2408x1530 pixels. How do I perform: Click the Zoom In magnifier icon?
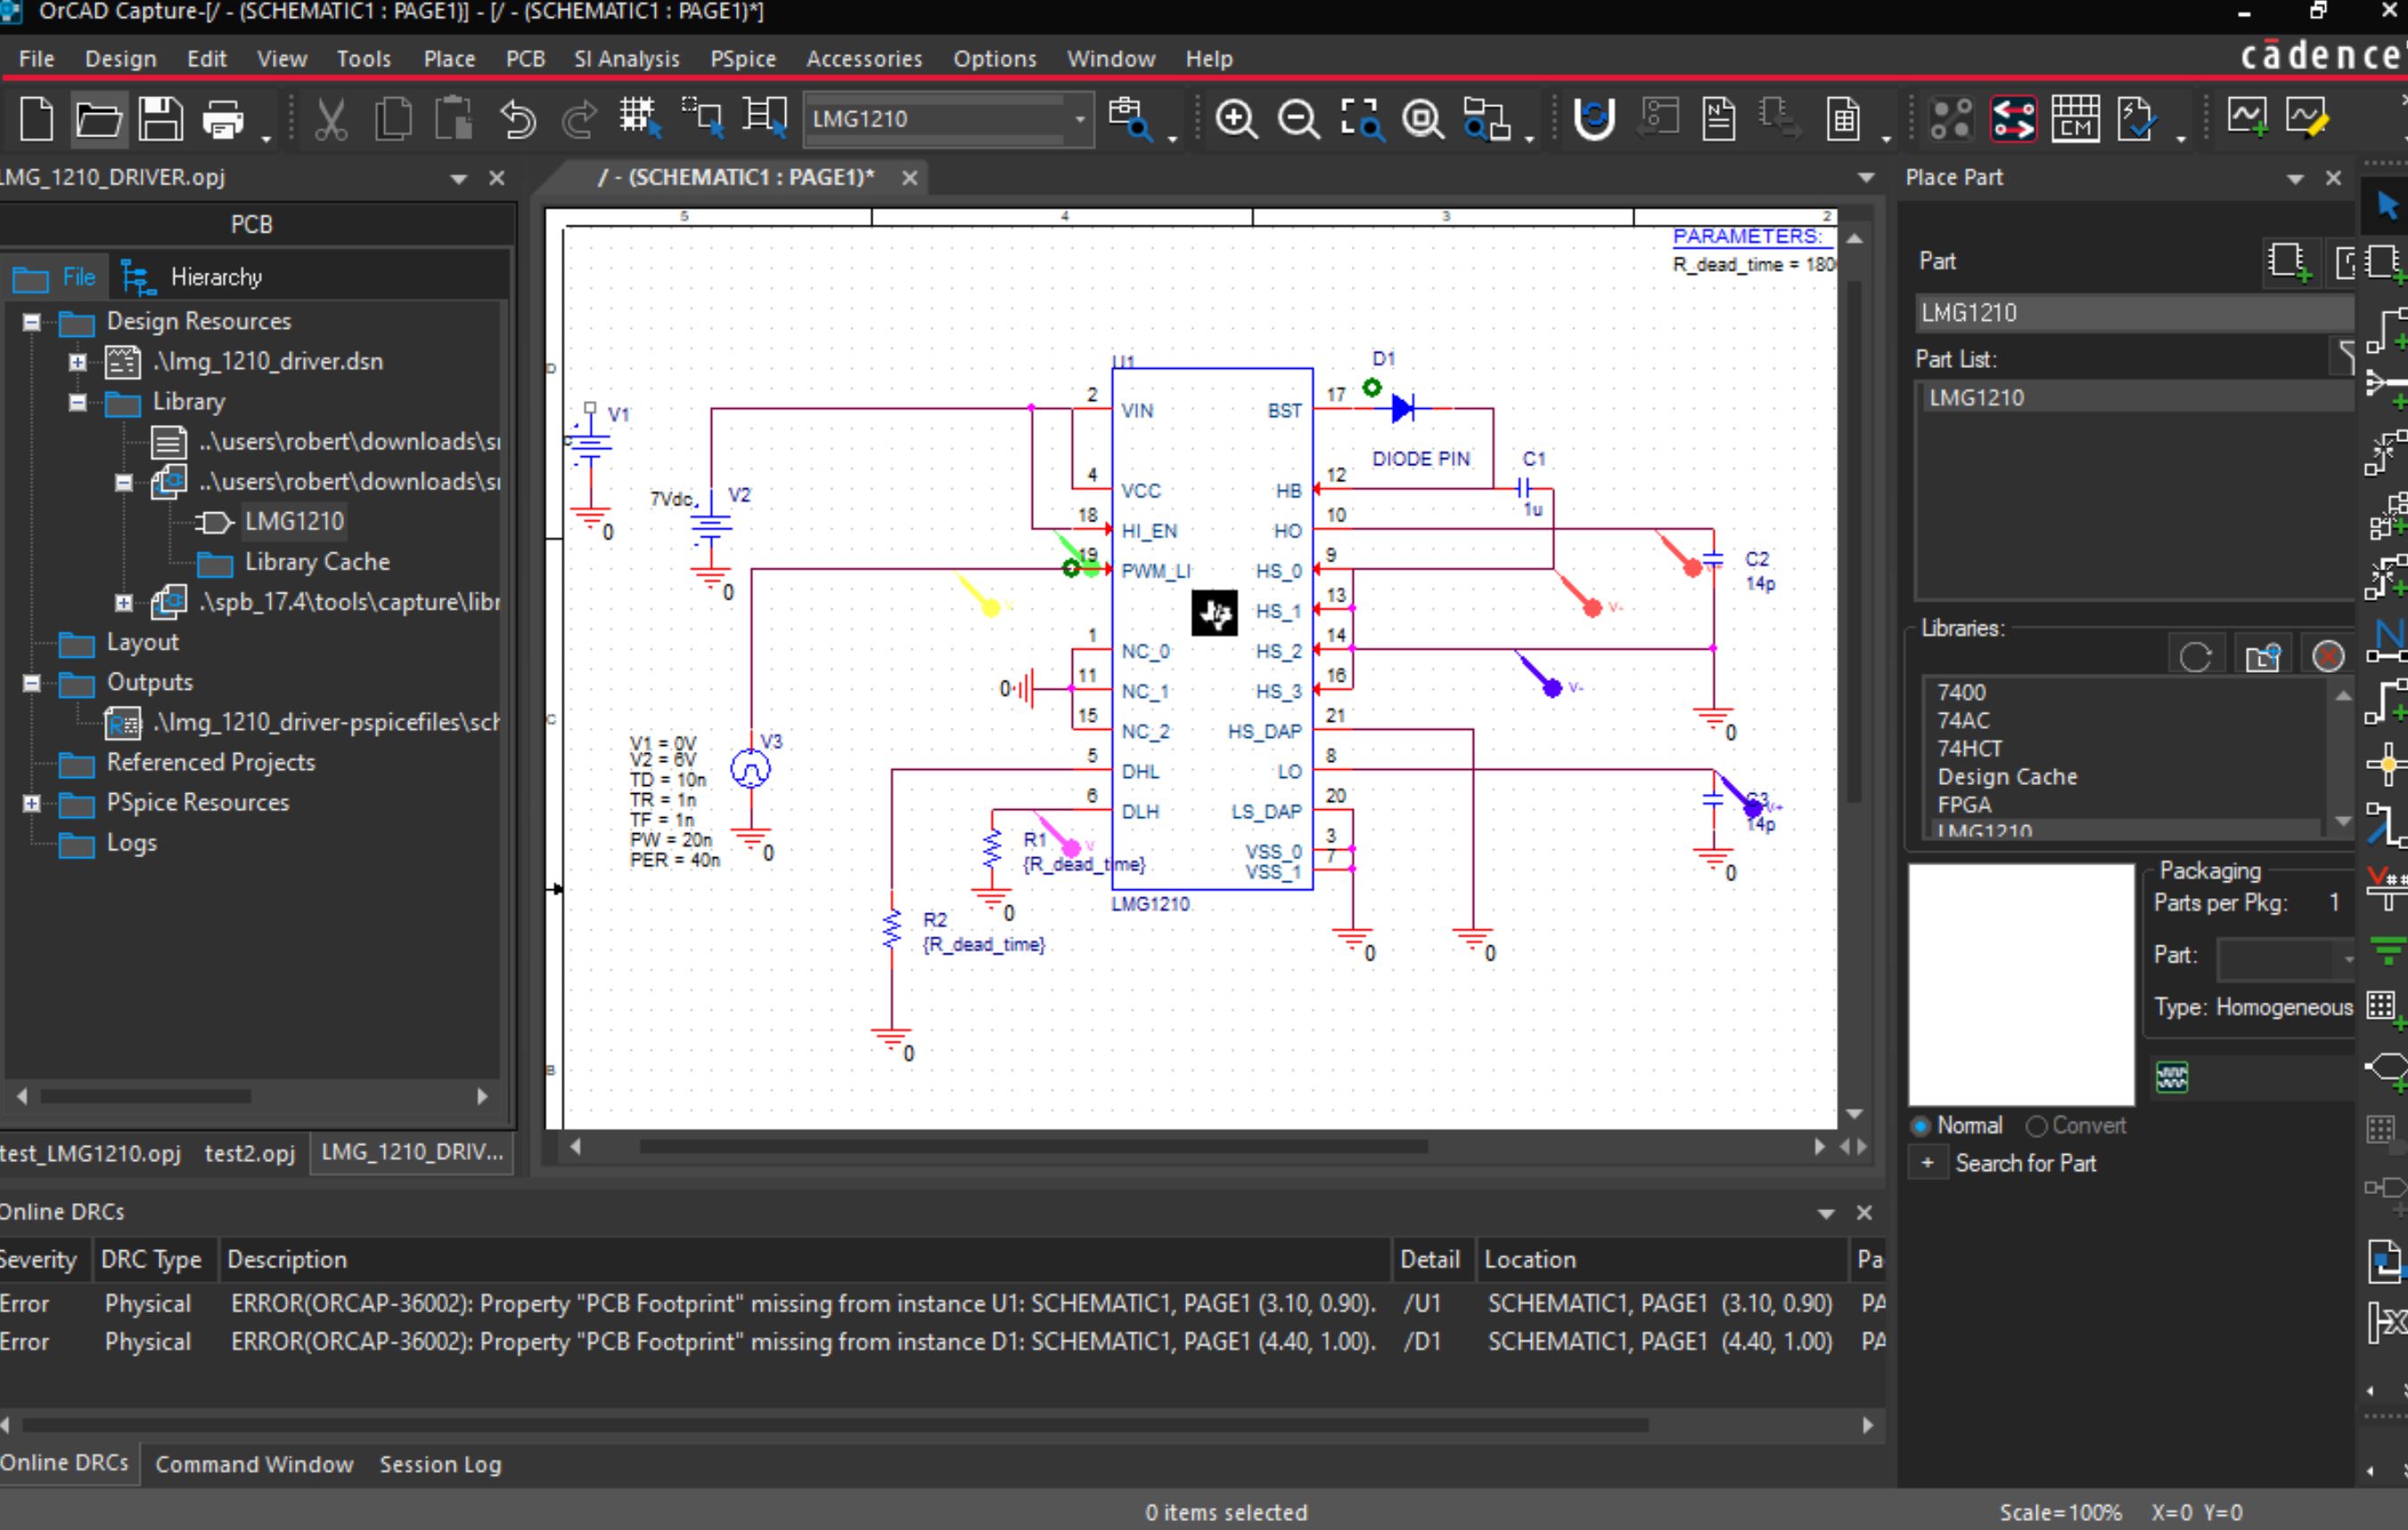click(x=1236, y=119)
